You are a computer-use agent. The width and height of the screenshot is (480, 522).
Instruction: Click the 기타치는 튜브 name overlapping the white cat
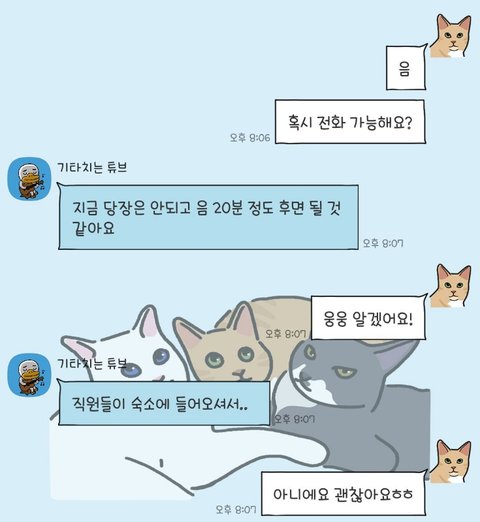pyautogui.click(x=92, y=363)
